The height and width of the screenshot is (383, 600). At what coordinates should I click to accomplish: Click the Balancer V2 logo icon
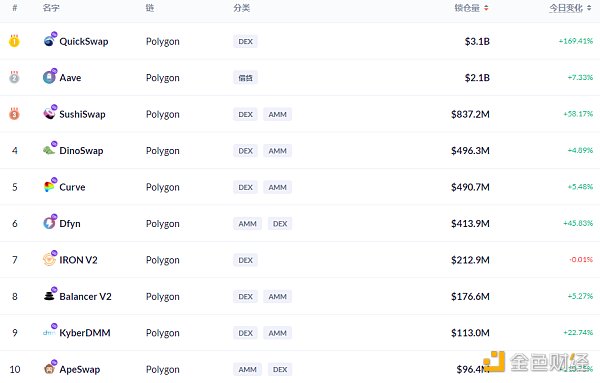pos(49,295)
